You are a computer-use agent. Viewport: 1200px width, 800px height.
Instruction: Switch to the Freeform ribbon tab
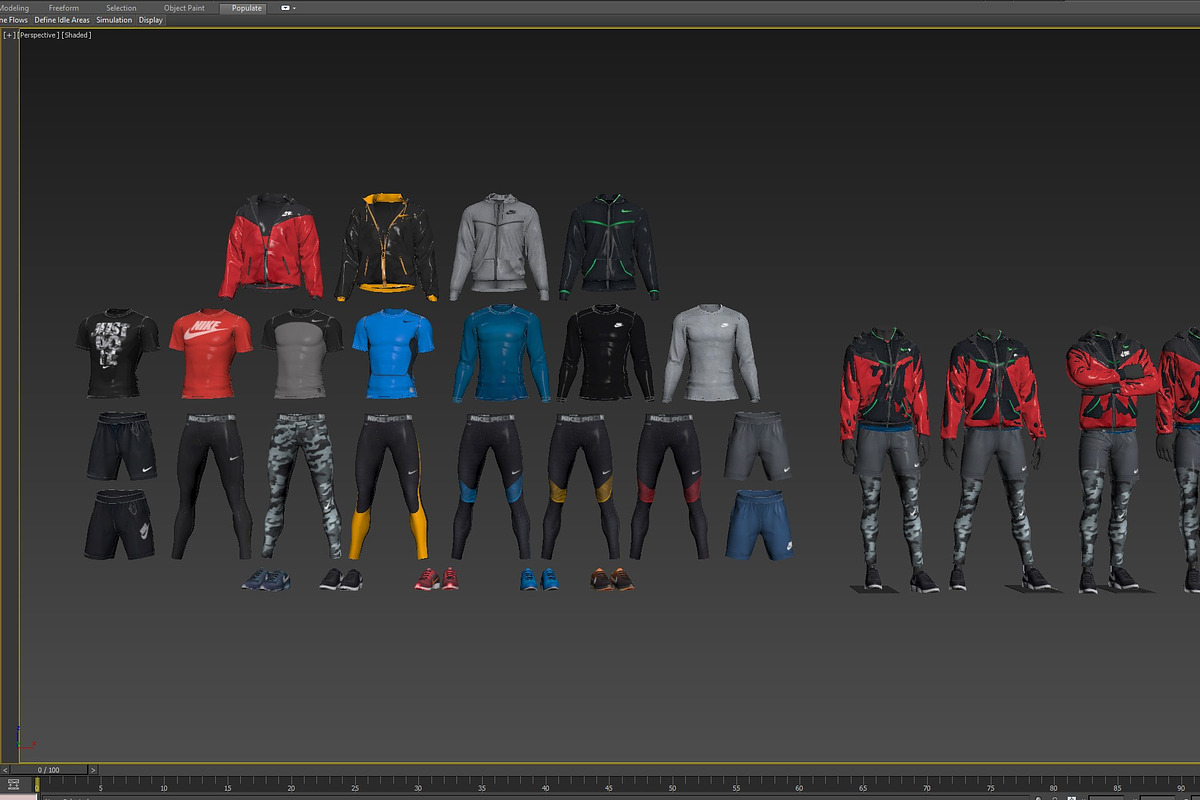(x=63, y=8)
